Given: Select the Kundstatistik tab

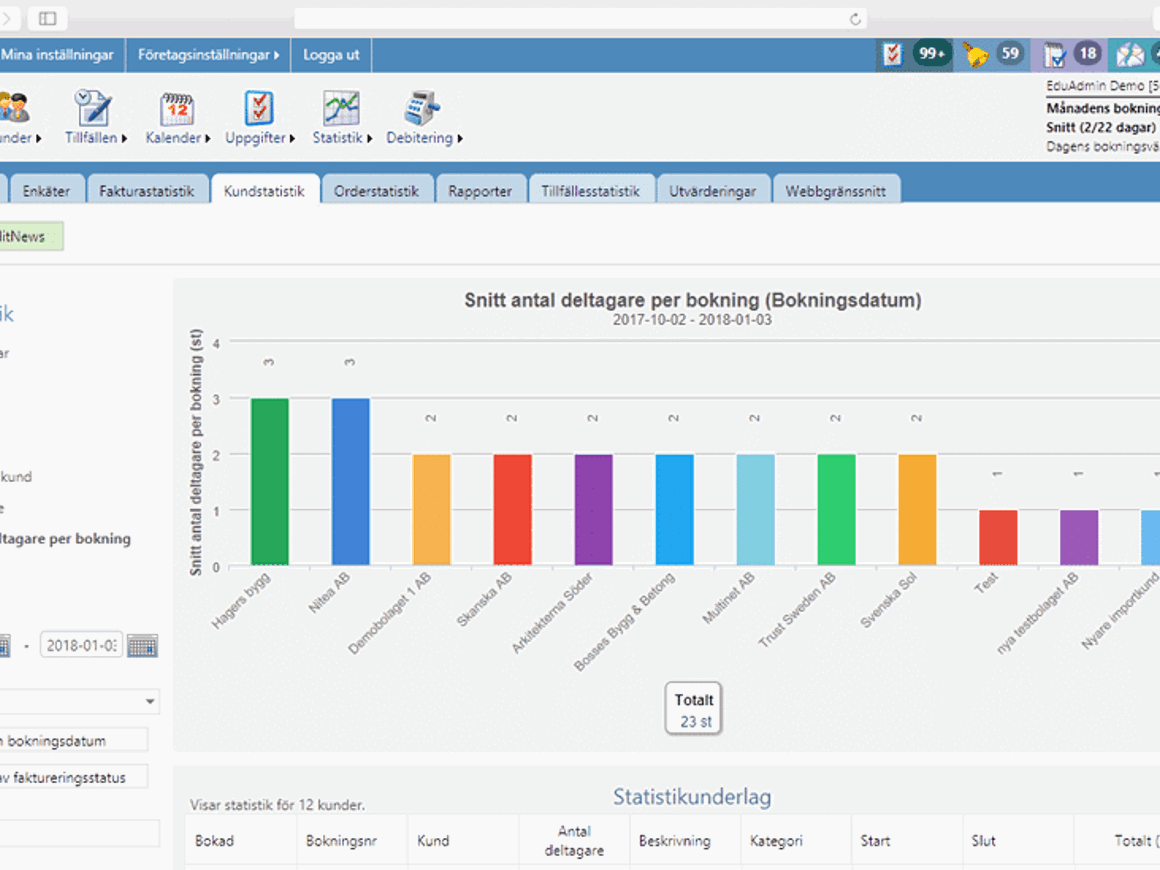Looking at the screenshot, I should coord(264,191).
